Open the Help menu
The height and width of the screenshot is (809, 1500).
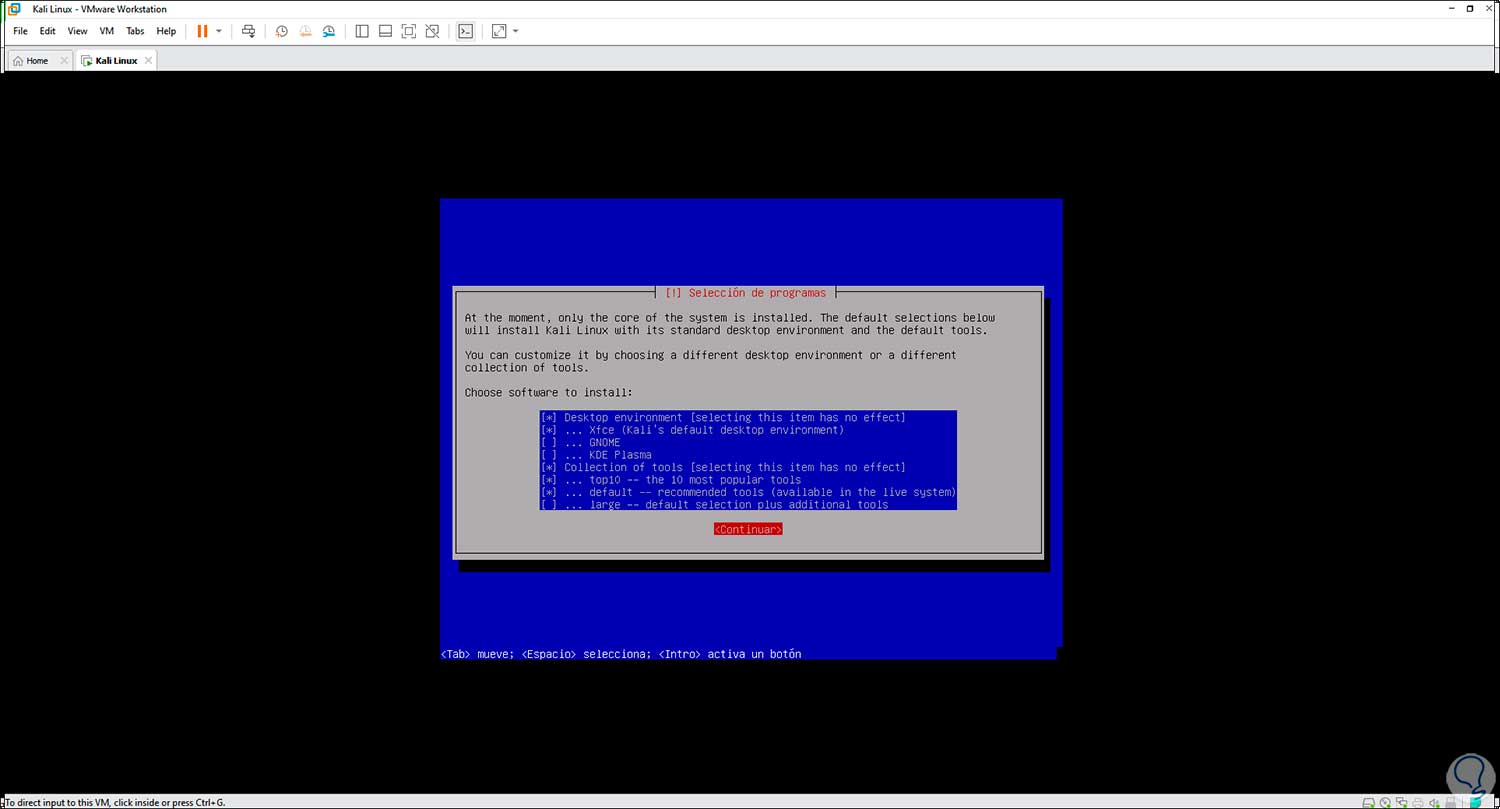(166, 31)
